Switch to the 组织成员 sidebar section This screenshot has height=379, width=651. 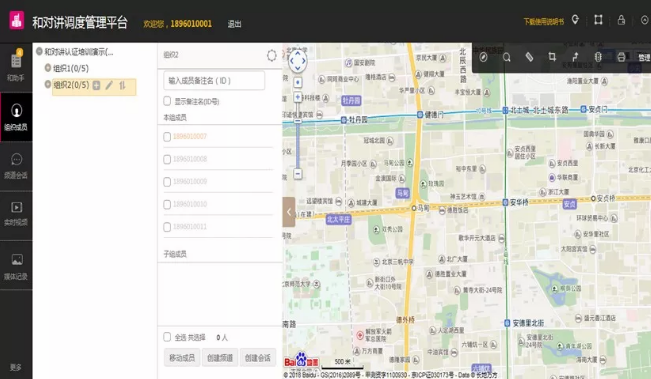pyautogui.click(x=16, y=117)
